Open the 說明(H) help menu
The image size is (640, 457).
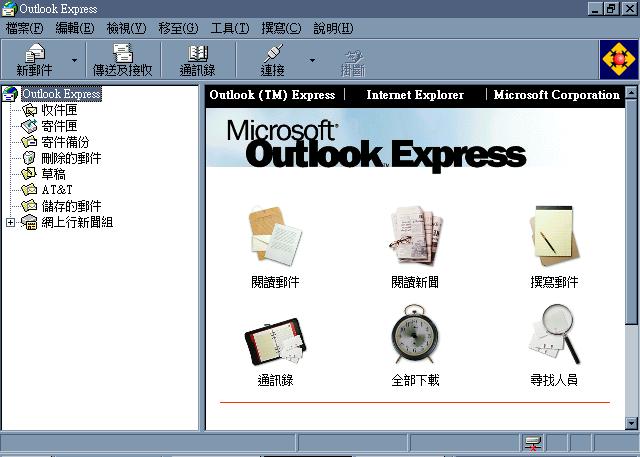[333, 28]
